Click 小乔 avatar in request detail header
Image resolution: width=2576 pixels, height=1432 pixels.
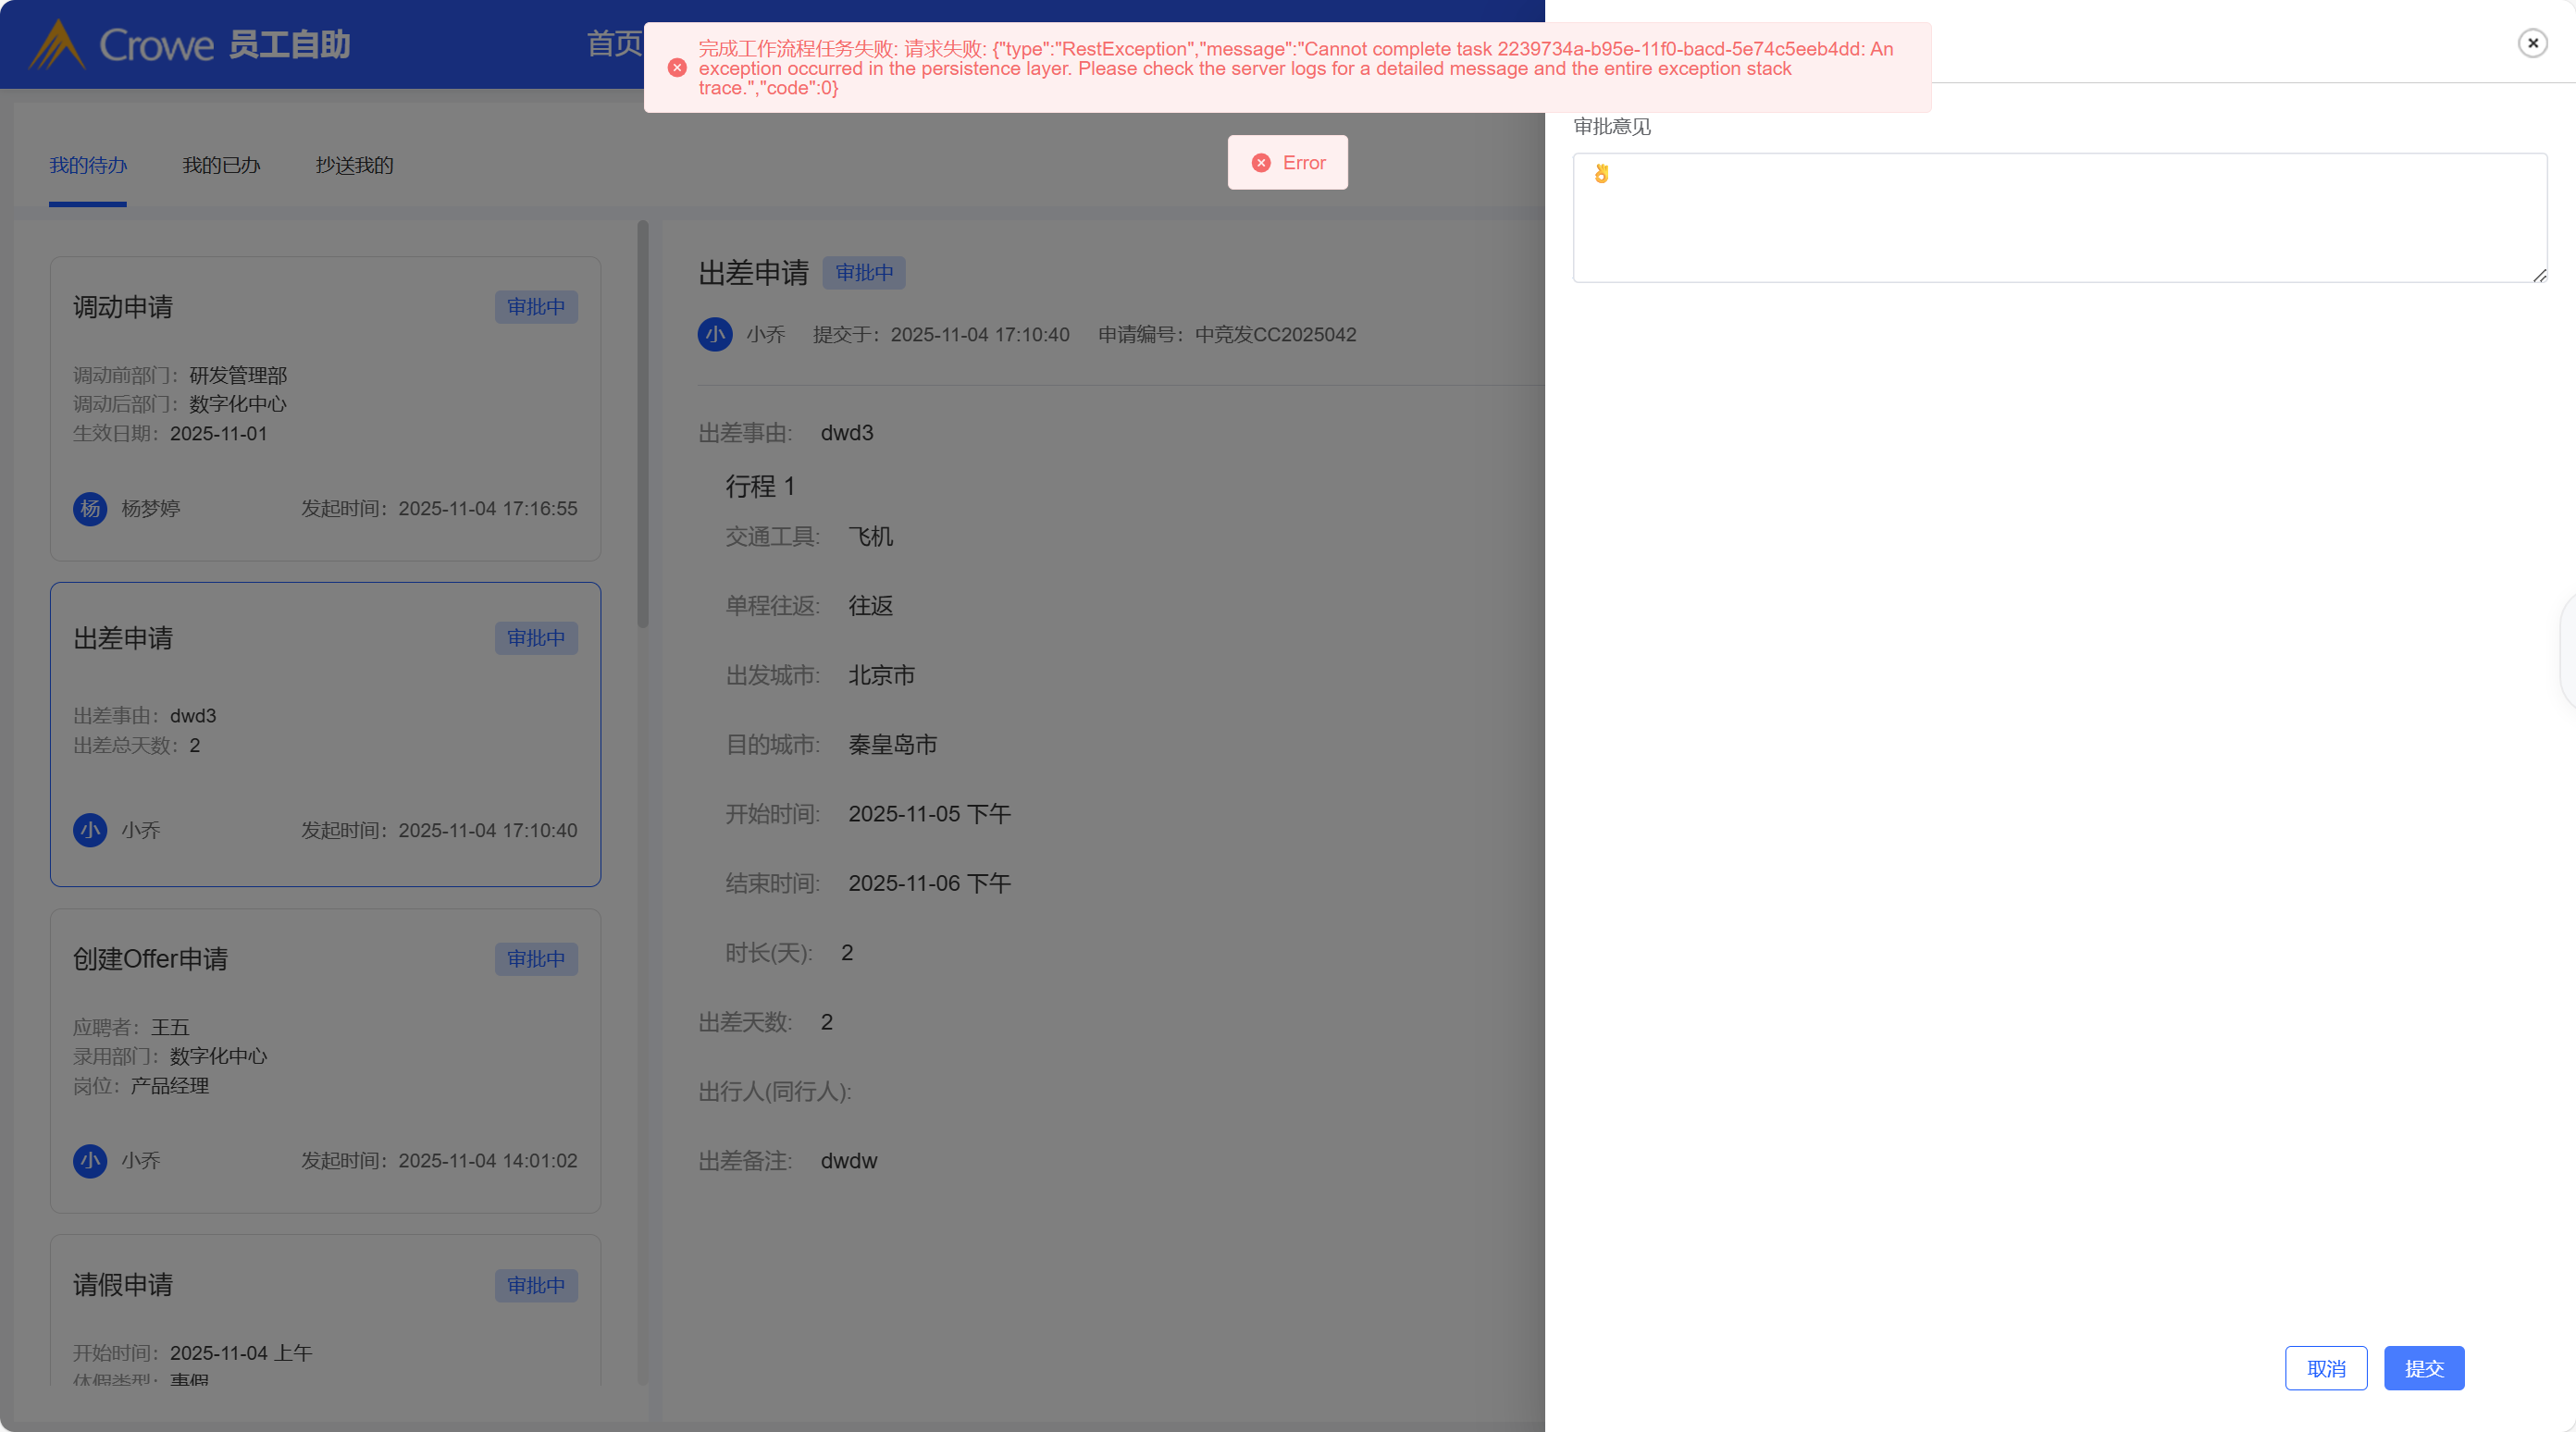pyautogui.click(x=715, y=334)
